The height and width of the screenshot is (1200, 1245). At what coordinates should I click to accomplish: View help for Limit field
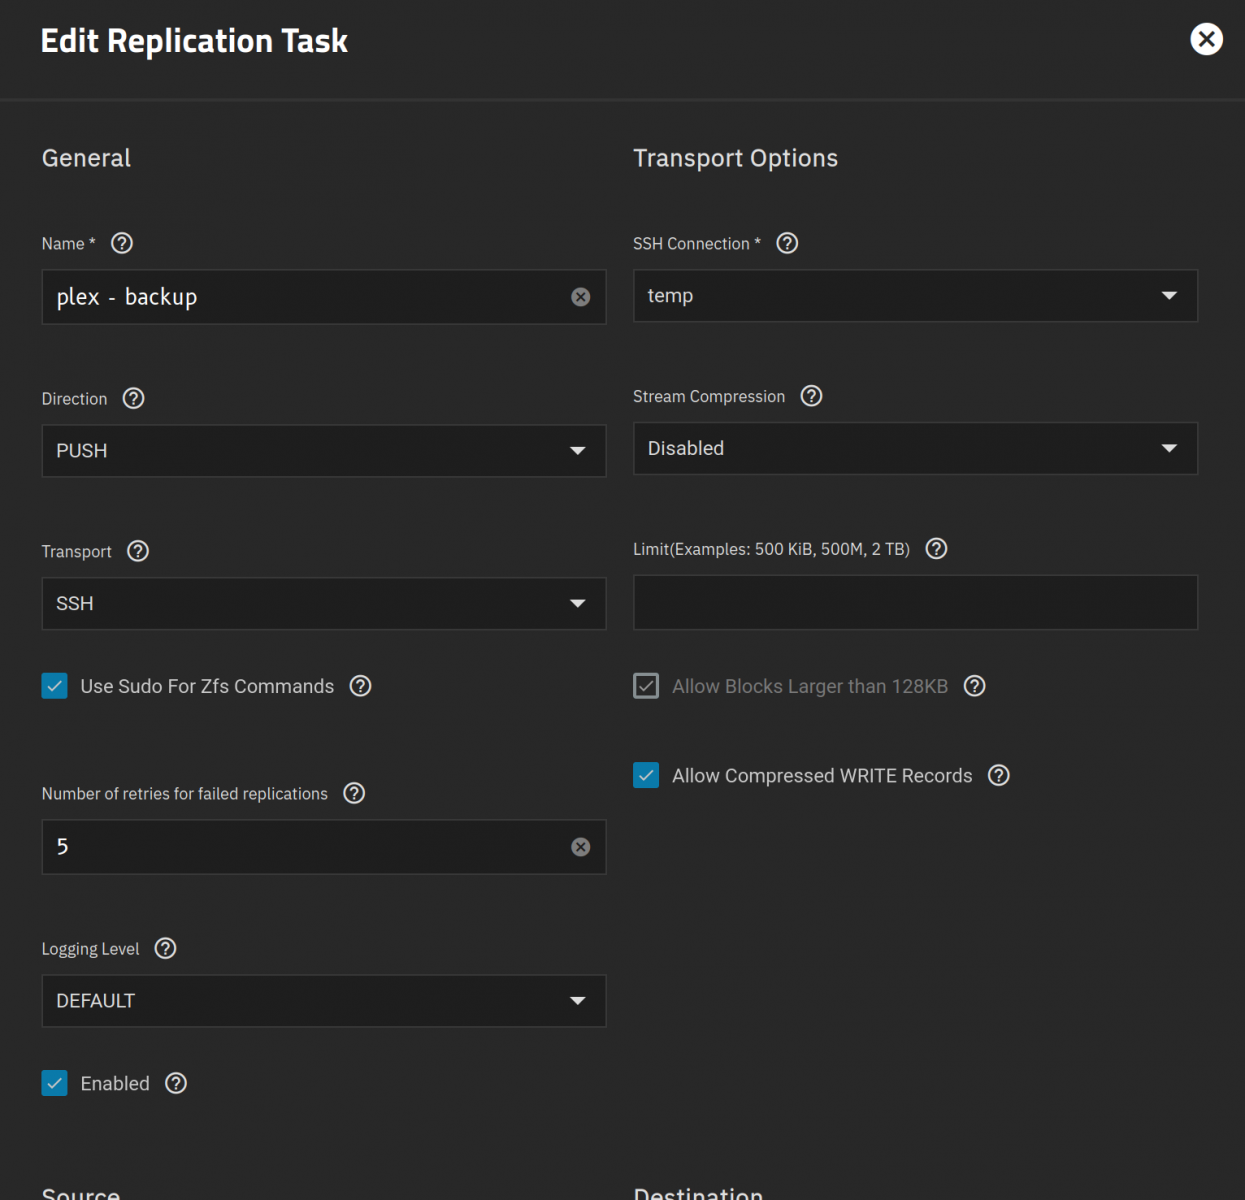pos(936,548)
